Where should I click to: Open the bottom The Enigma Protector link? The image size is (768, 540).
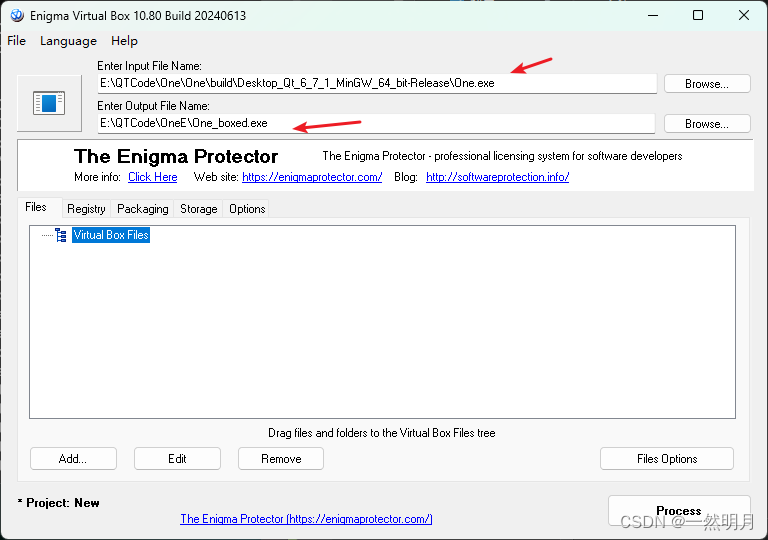click(x=306, y=519)
